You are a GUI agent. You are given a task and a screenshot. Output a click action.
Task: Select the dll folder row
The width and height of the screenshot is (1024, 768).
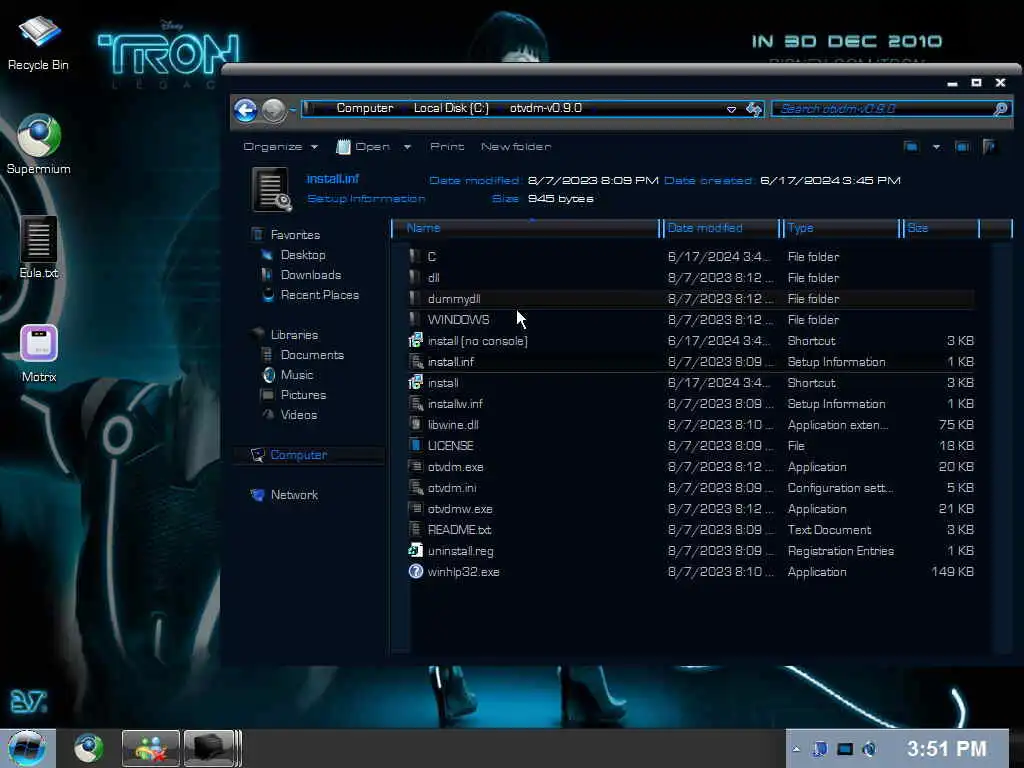tap(690, 278)
